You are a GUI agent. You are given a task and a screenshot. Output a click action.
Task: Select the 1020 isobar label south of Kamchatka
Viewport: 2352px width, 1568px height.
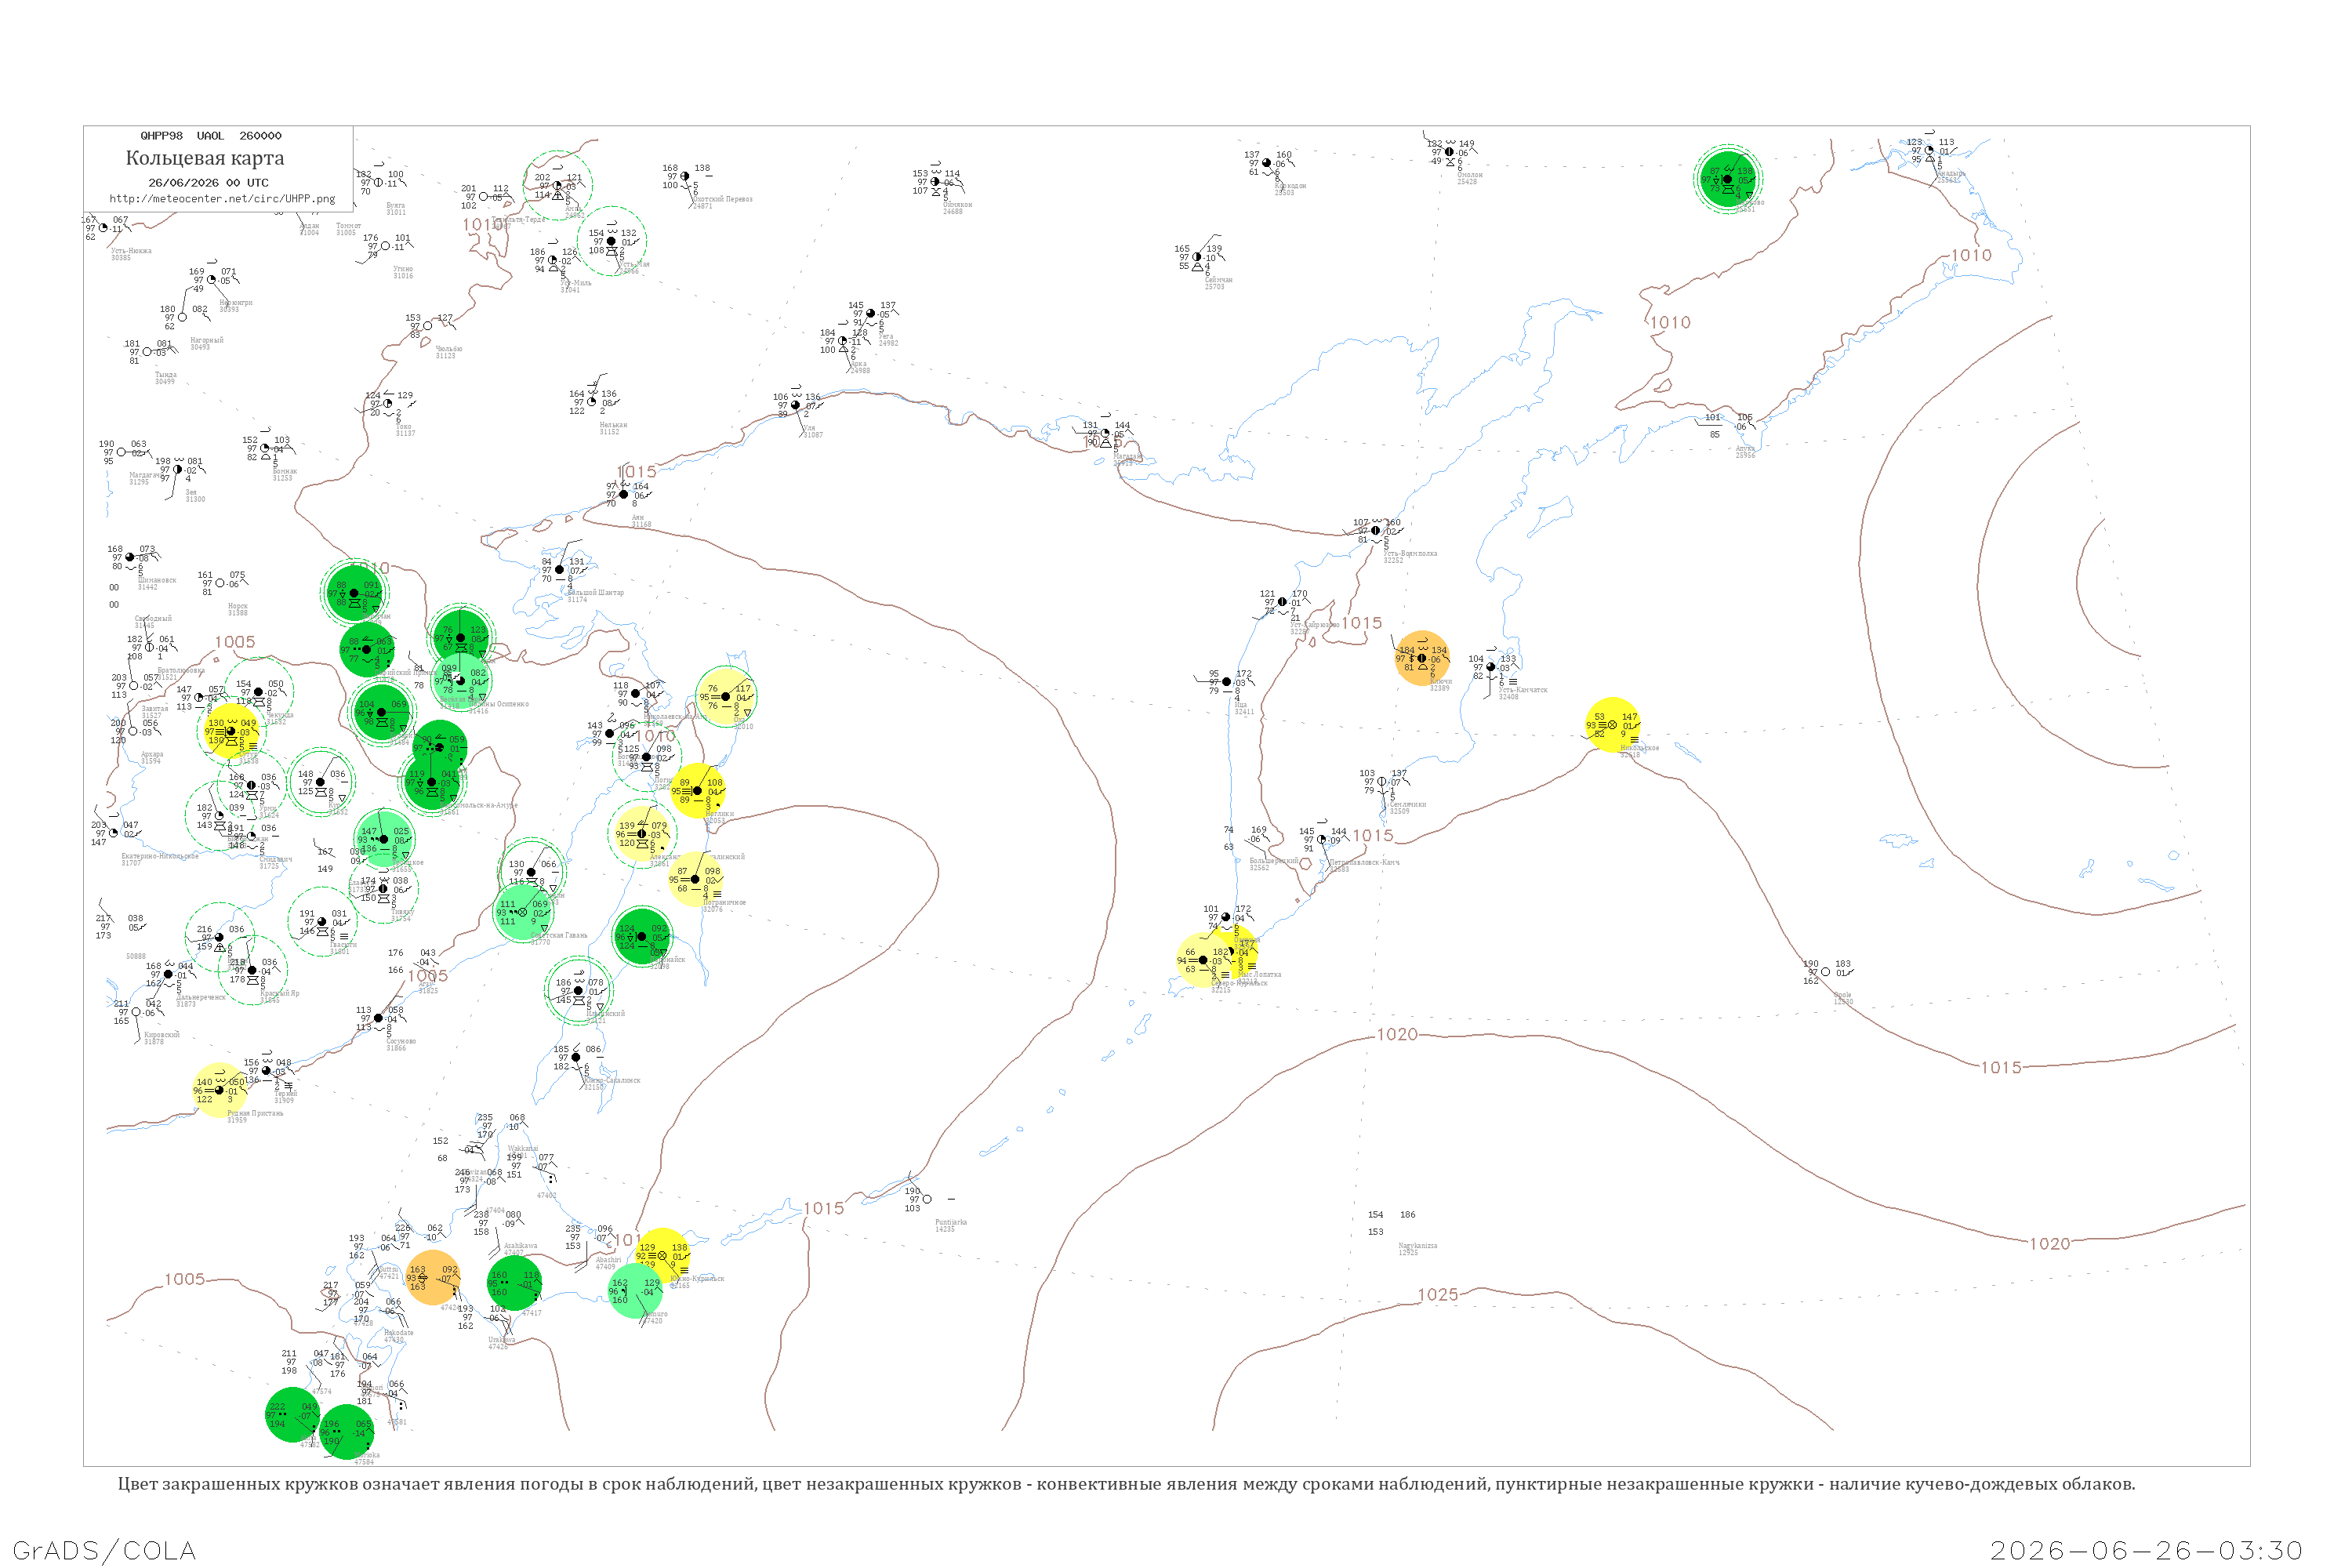tap(1397, 1034)
